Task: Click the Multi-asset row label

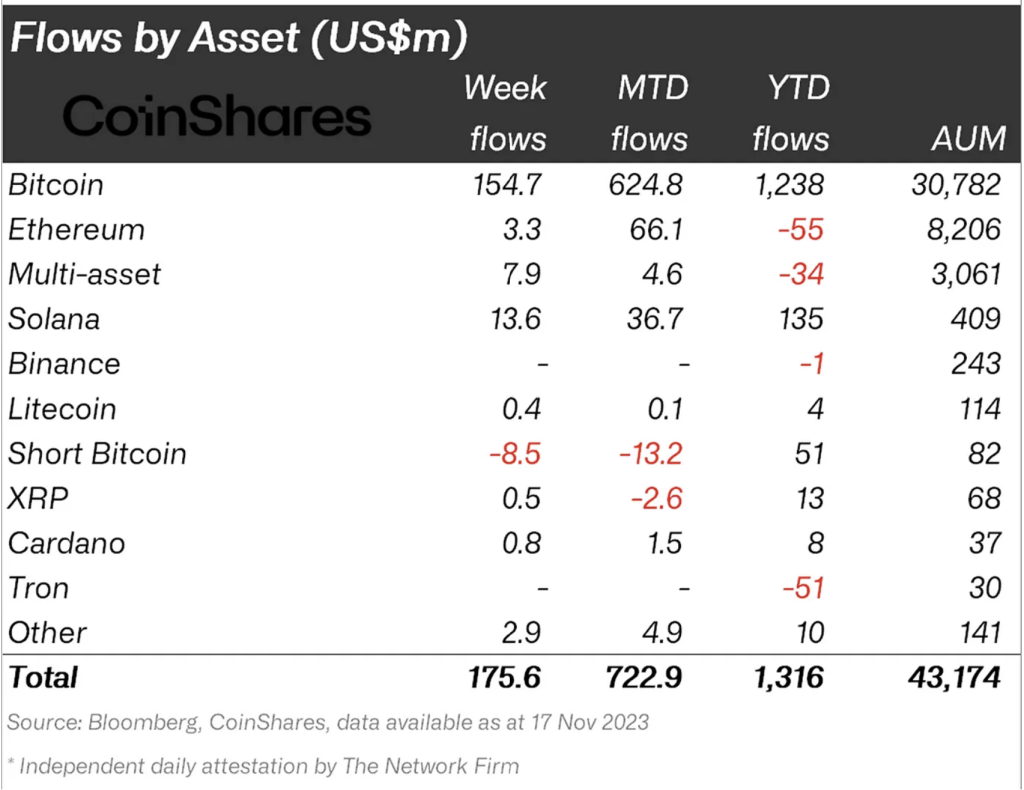Action: point(85,274)
